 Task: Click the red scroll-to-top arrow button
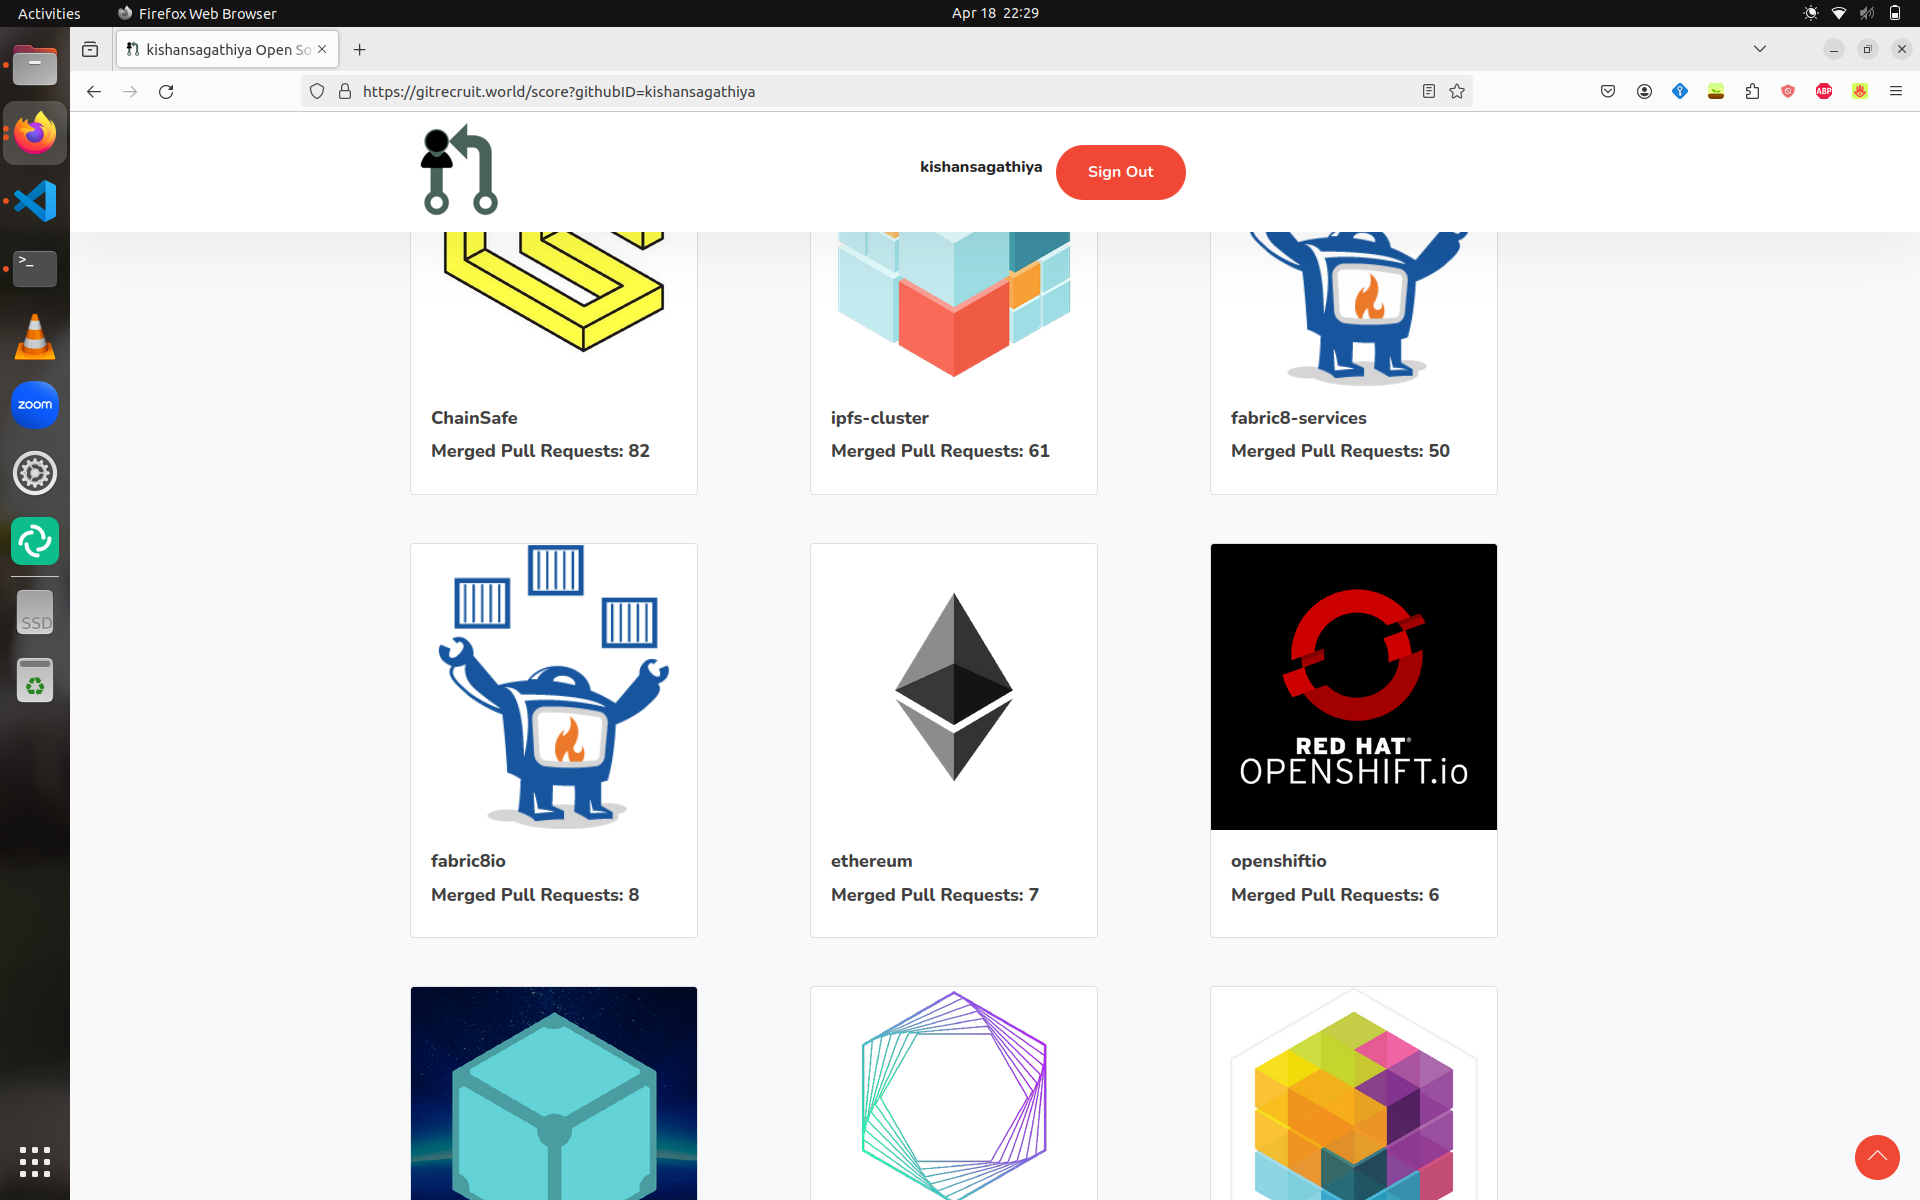[x=1877, y=1157]
